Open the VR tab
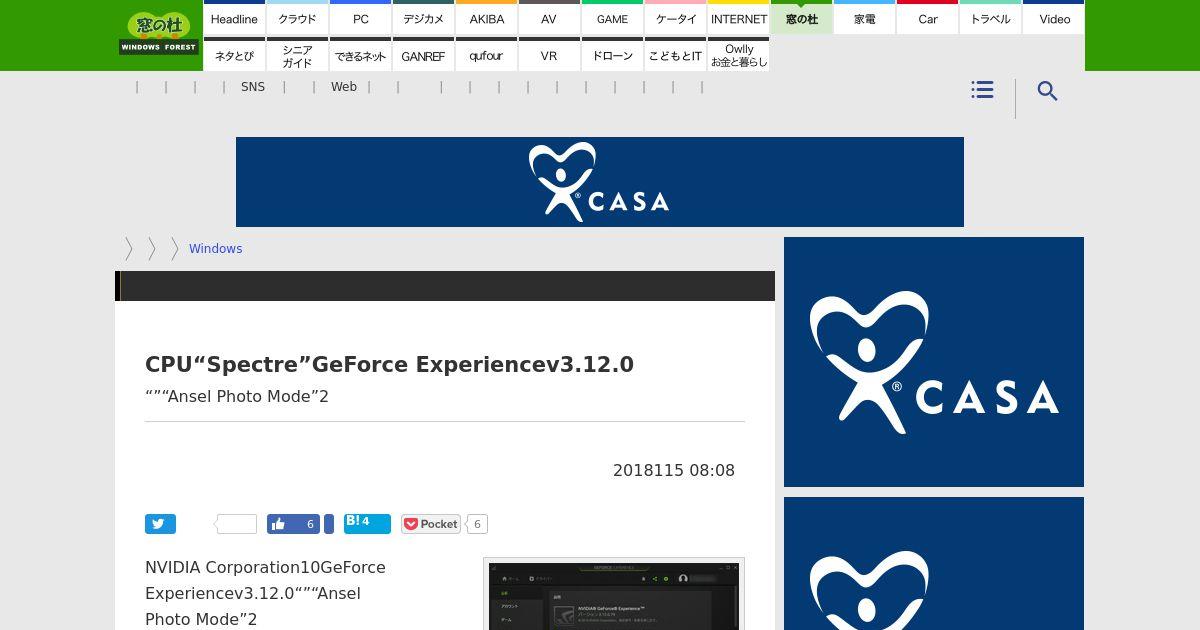The image size is (1200, 630). [549, 55]
